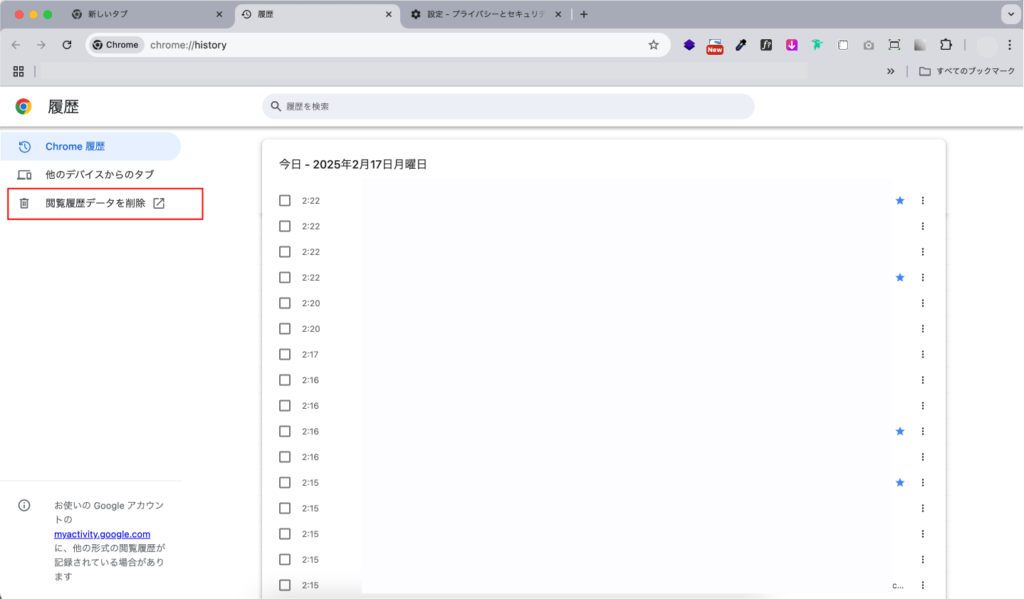Viewport: 1024px width, 599px height.
Task: Show hidden bookmarks with double chevron
Action: [890, 71]
